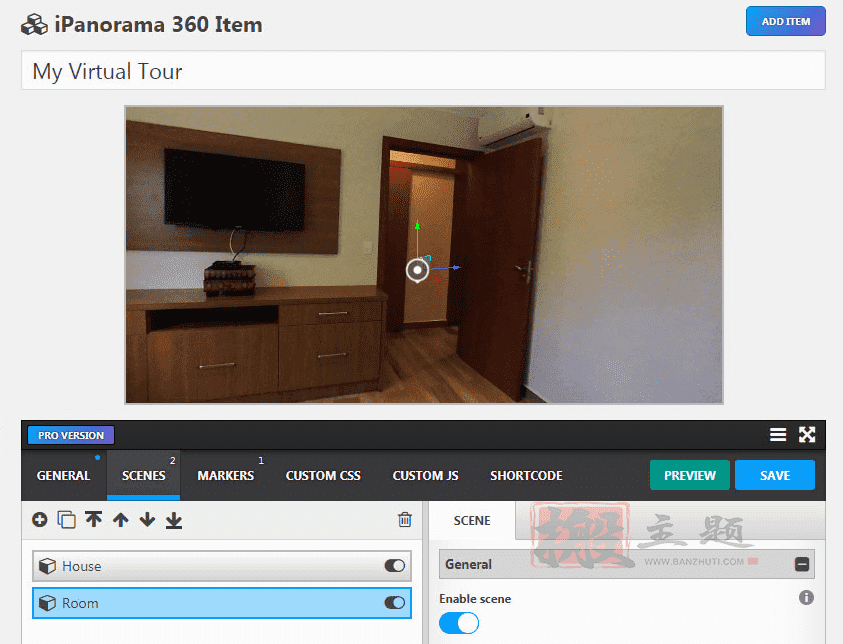Add a new scene with the plus icon
Screen dimensions: 843x644
pyautogui.click(x=40, y=520)
